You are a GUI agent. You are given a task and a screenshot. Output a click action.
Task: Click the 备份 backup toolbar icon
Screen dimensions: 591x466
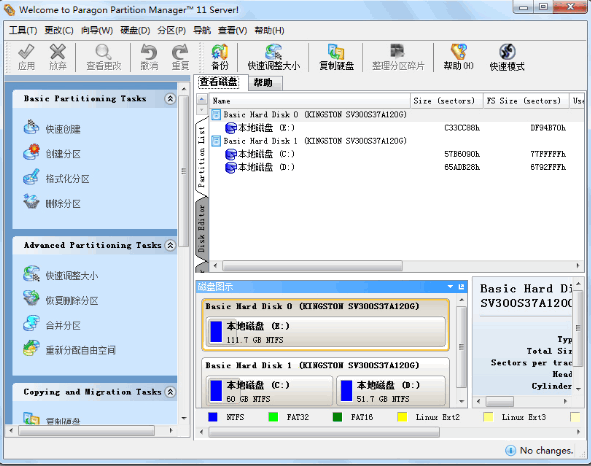click(219, 57)
